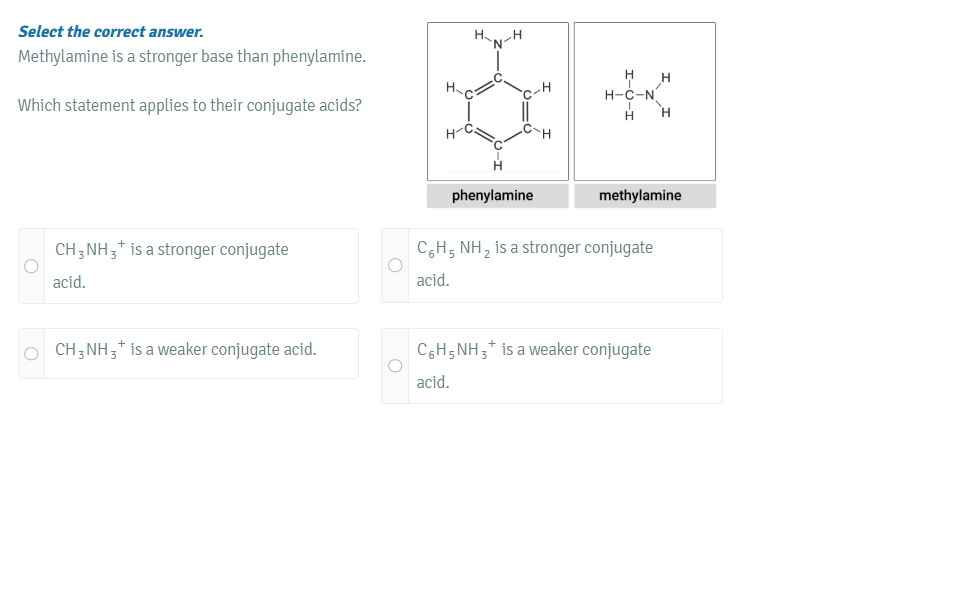Click the question about their conjugate acids
The image size is (969, 589).
coord(190,106)
